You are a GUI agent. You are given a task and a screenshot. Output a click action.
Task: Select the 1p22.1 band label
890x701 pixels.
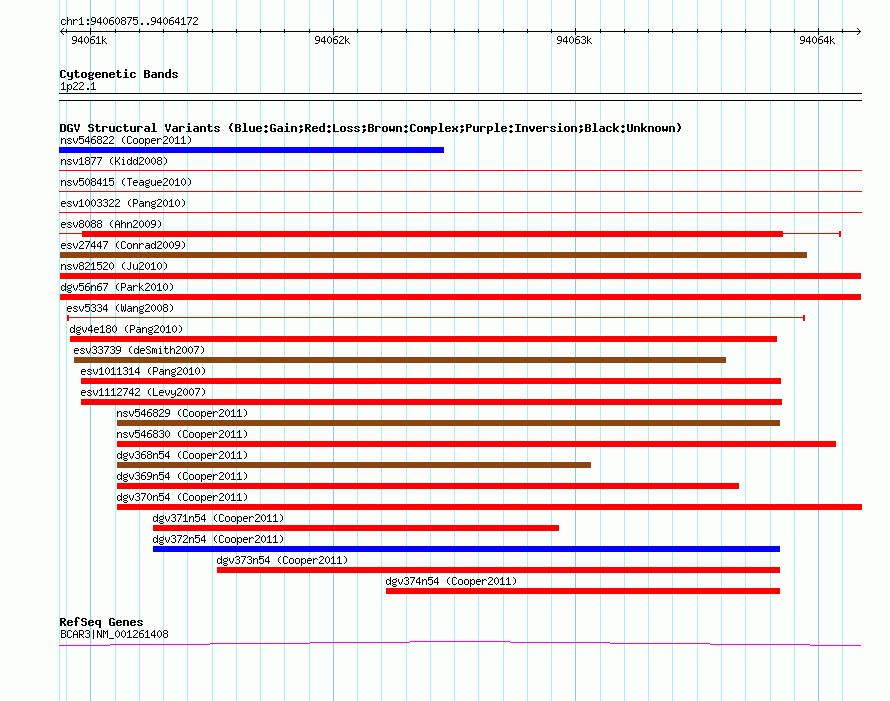(78, 86)
